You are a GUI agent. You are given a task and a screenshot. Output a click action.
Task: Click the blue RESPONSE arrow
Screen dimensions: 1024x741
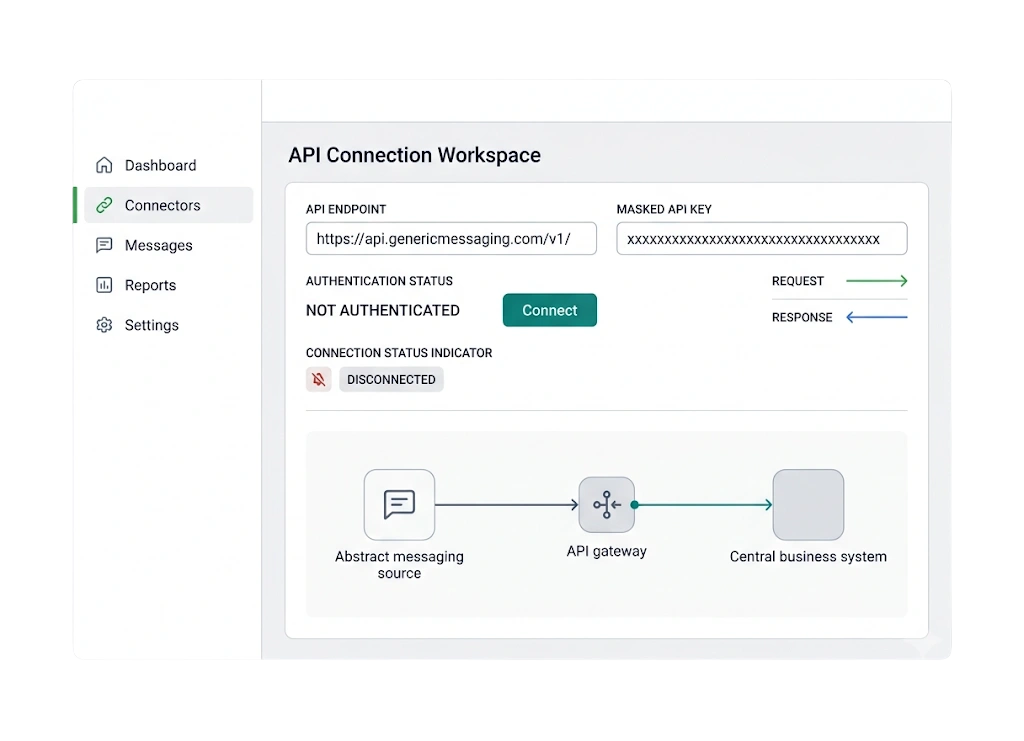876,317
